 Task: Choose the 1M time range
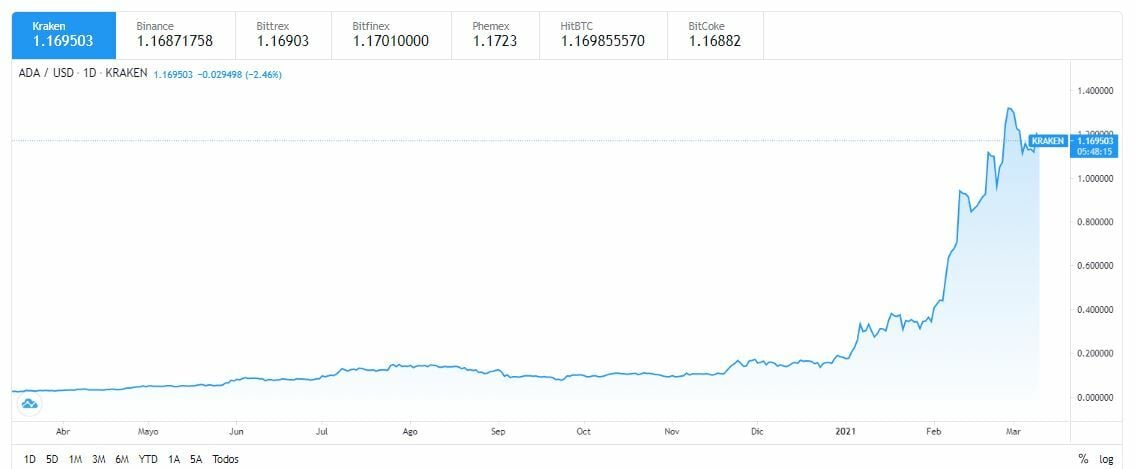point(75,459)
